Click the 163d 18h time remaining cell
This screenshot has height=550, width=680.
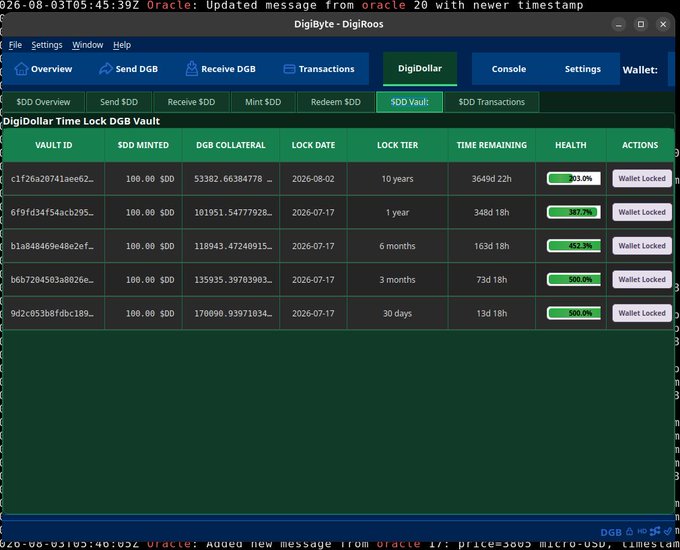pos(492,246)
